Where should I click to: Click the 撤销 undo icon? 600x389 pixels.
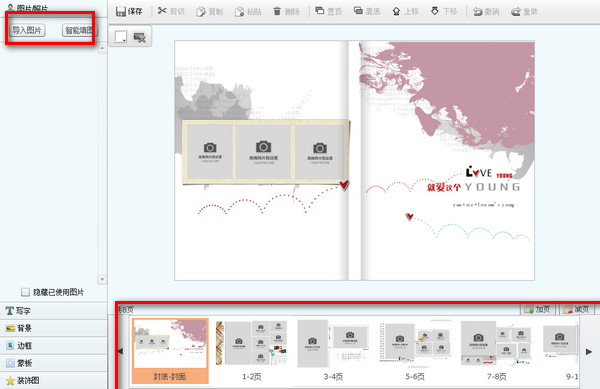478,12
